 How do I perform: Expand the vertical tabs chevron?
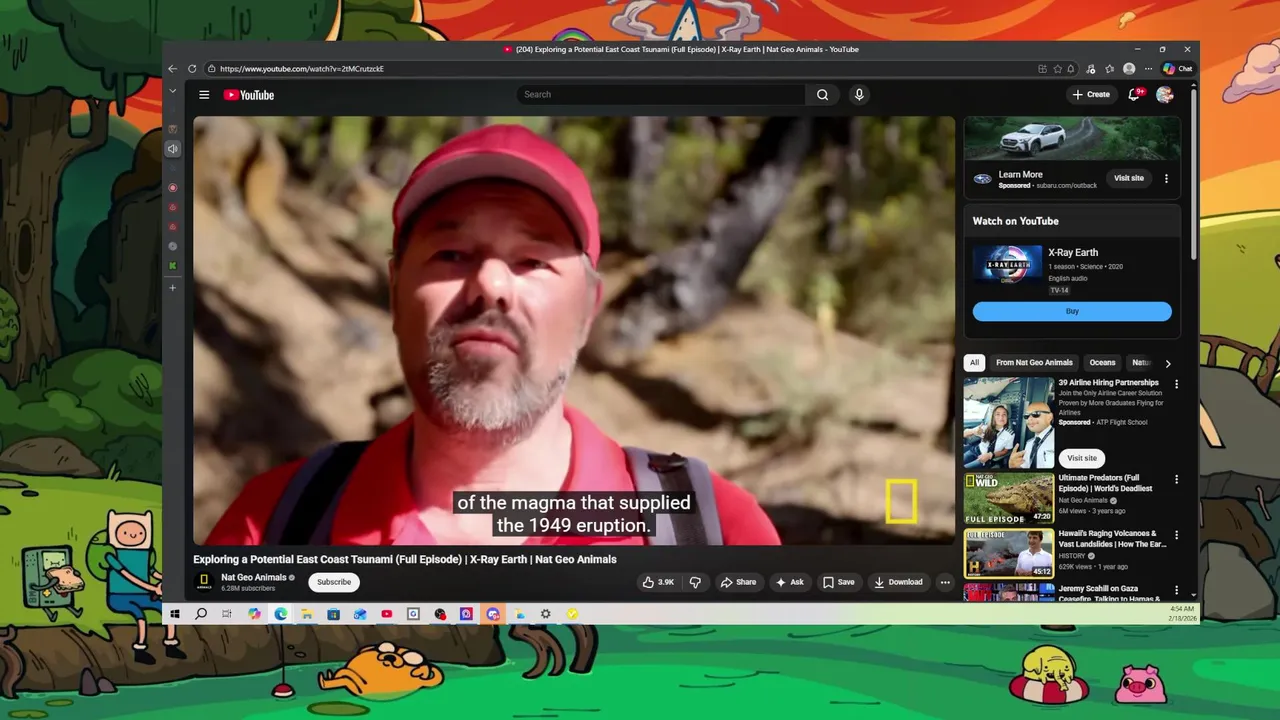172,91
